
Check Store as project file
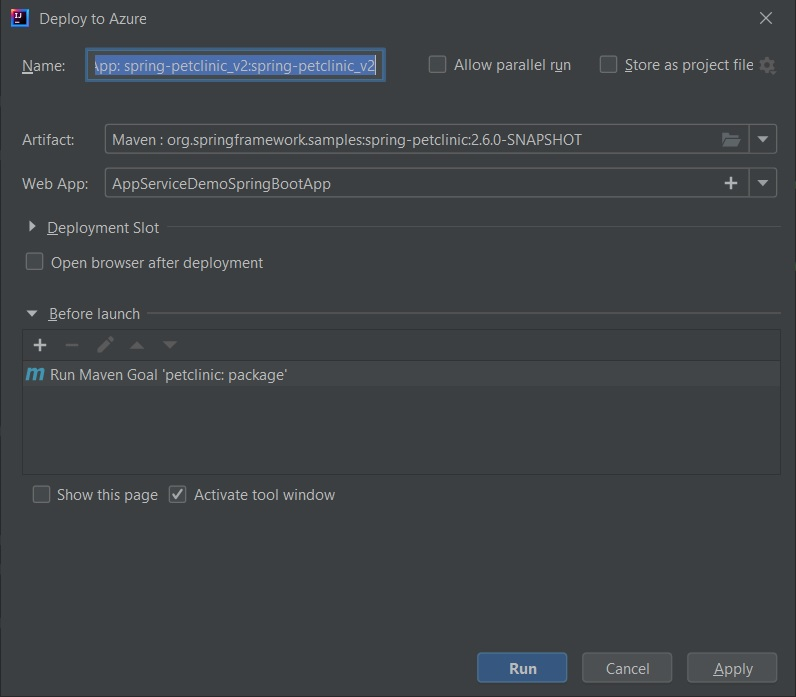point(608,65)
